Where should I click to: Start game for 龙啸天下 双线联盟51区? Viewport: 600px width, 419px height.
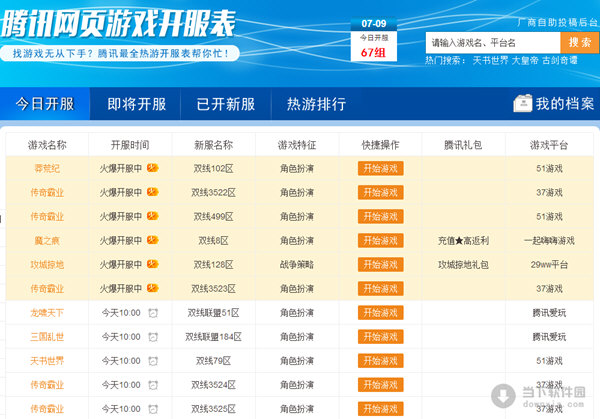380,313
